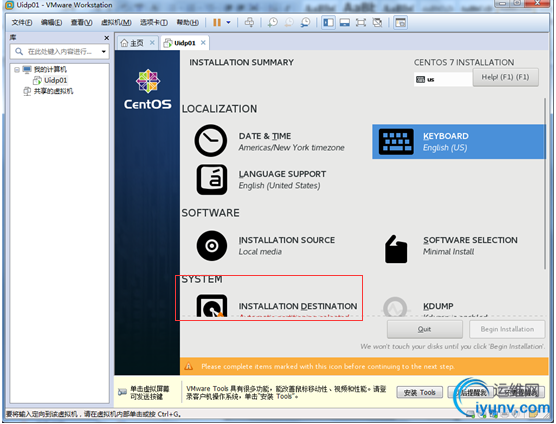Click the INSTALLATION SOURCE label
556x424 pixels.
[287, 240]
